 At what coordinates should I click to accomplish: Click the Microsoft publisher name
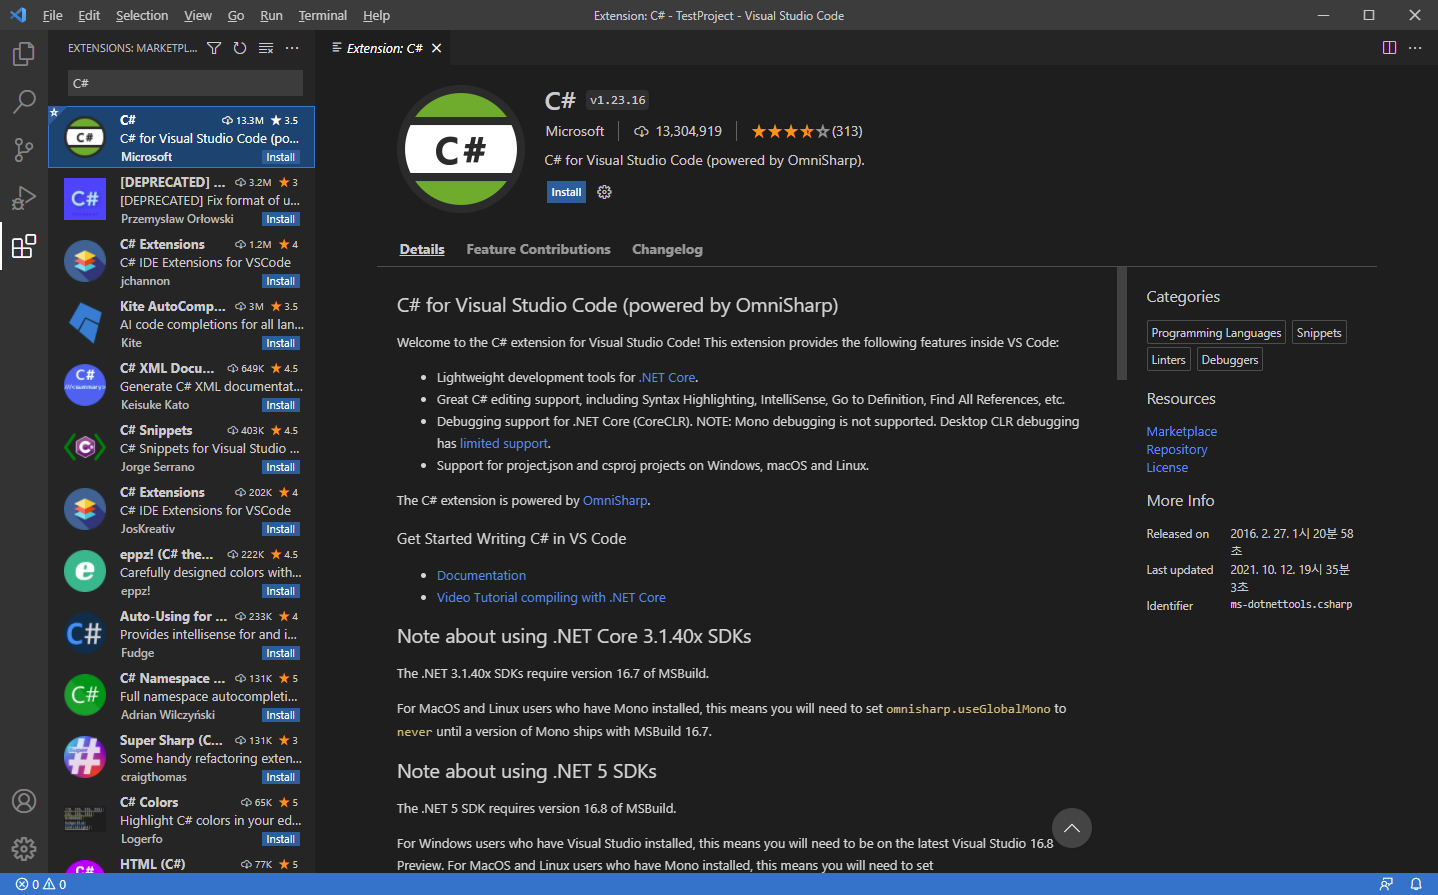tap(575, 131)
